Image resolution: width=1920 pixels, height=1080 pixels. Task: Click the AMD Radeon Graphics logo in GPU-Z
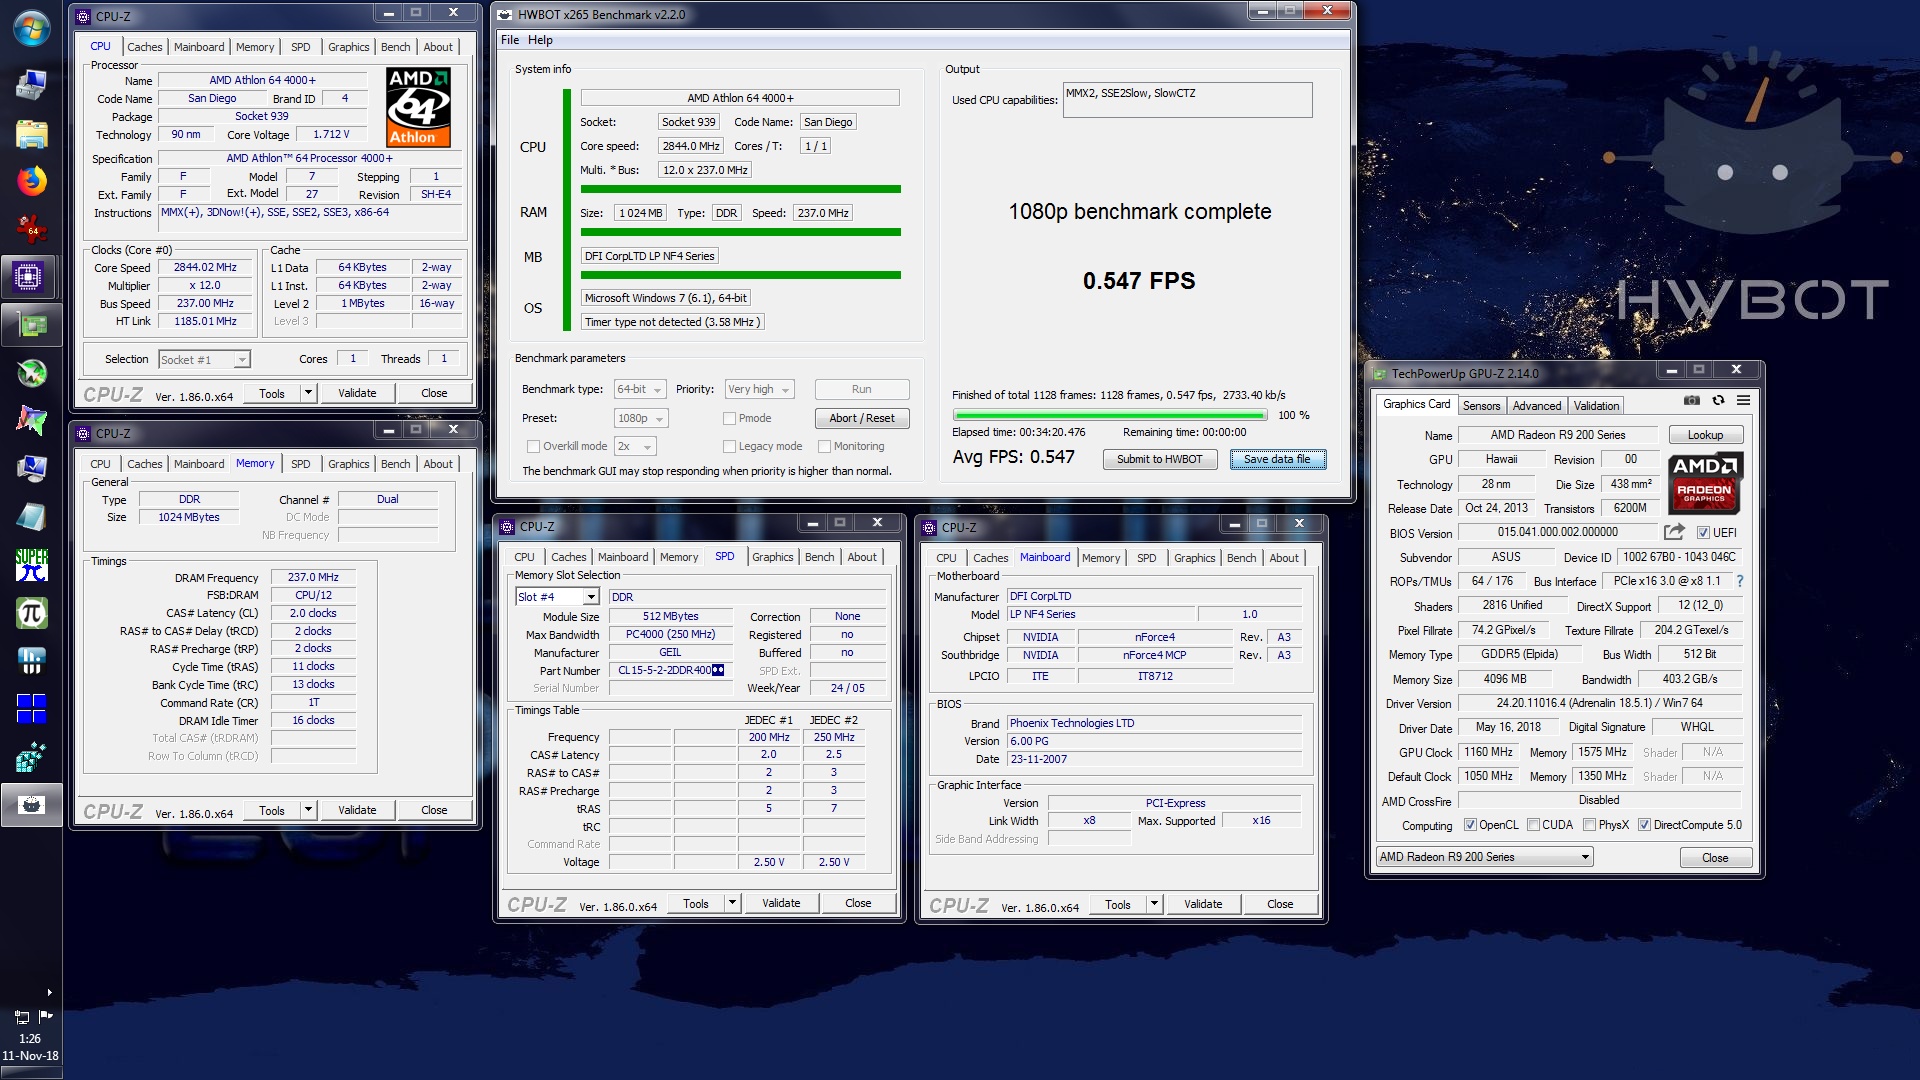pyautogui.click(x=1705, y=482)
